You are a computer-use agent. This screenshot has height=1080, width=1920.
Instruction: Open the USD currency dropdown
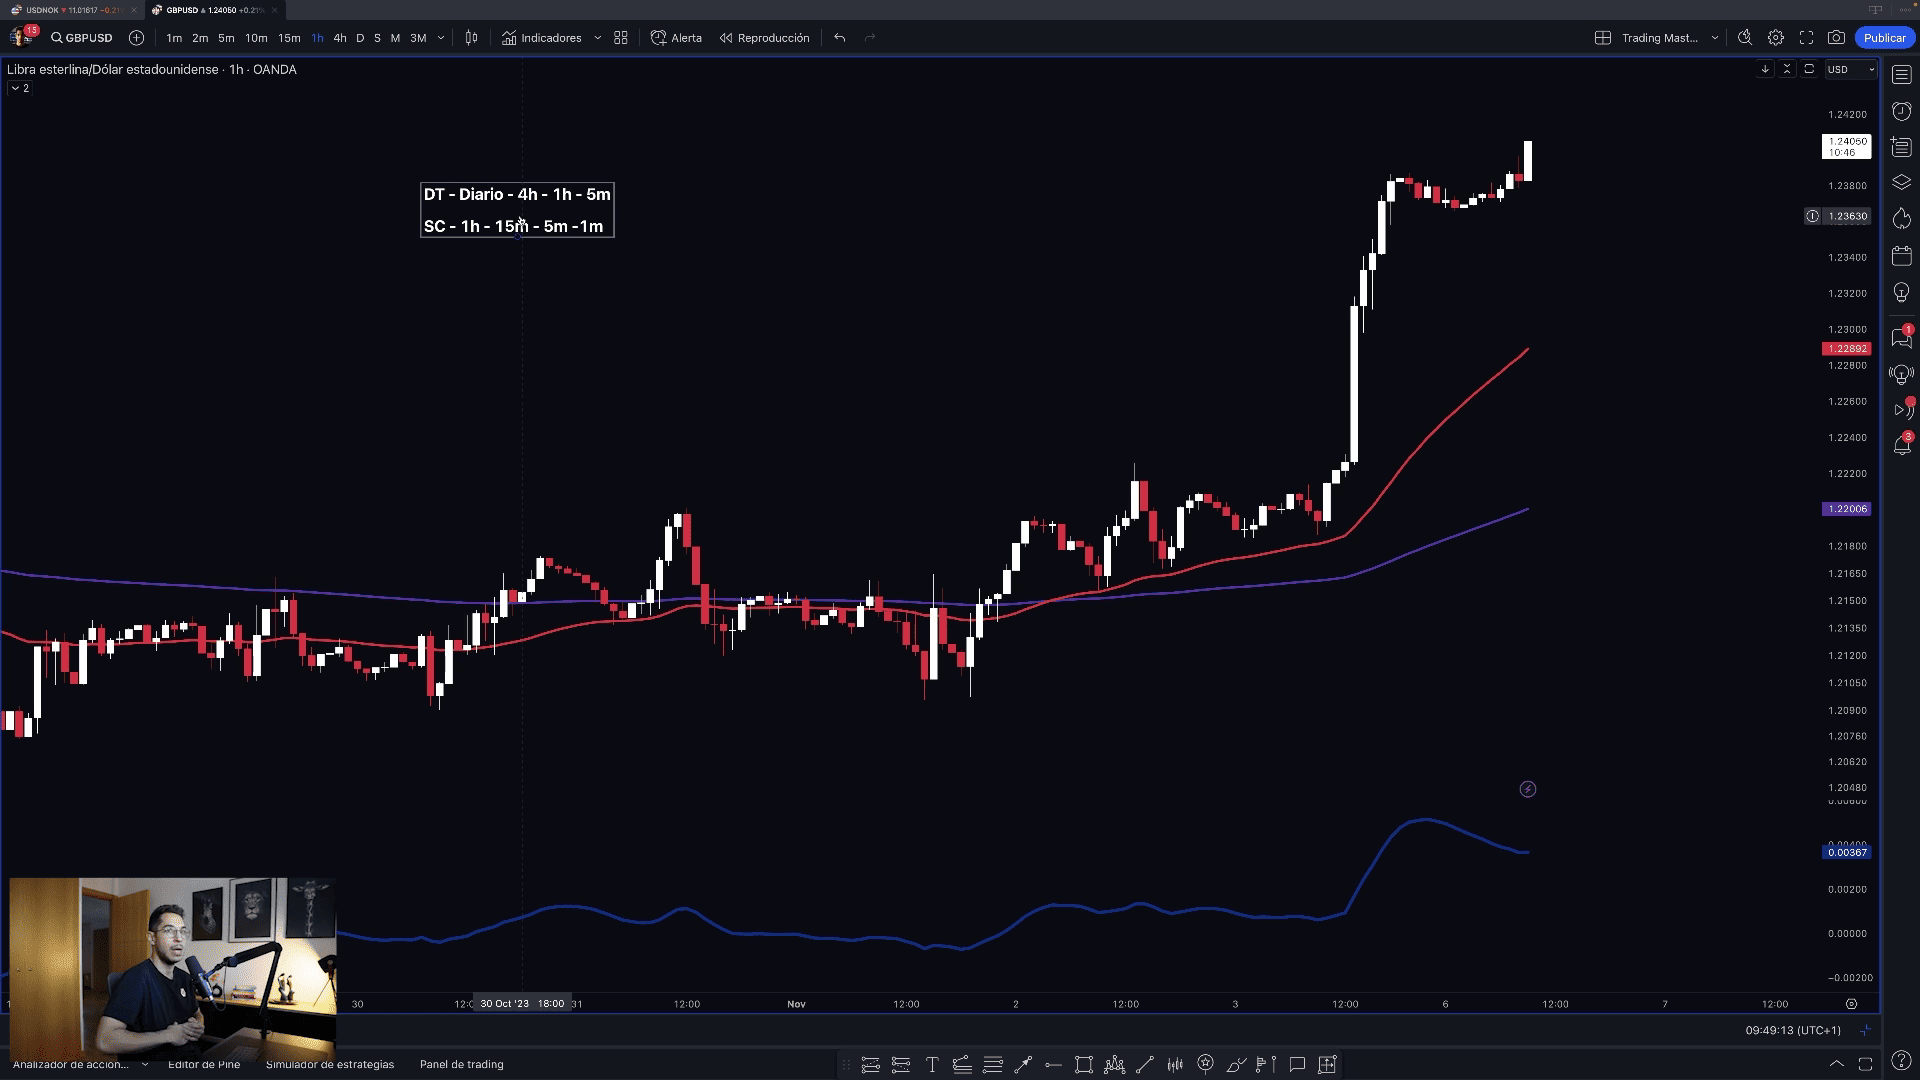[x=1850, y=69]
